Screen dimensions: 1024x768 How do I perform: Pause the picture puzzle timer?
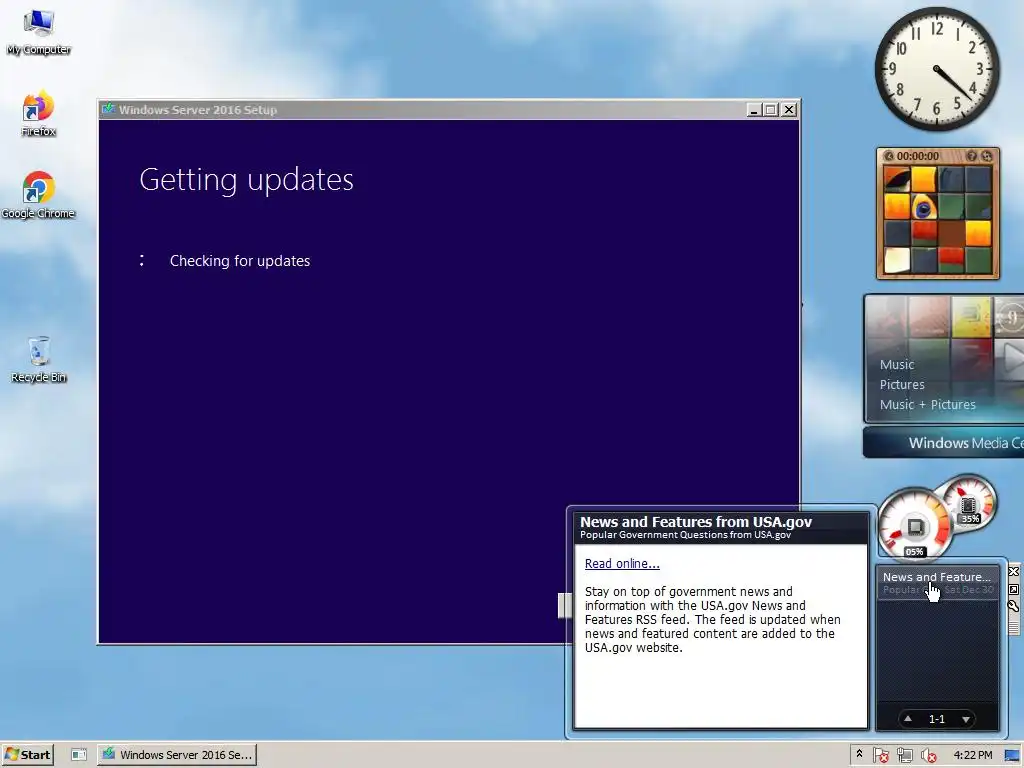coord(889,156)
